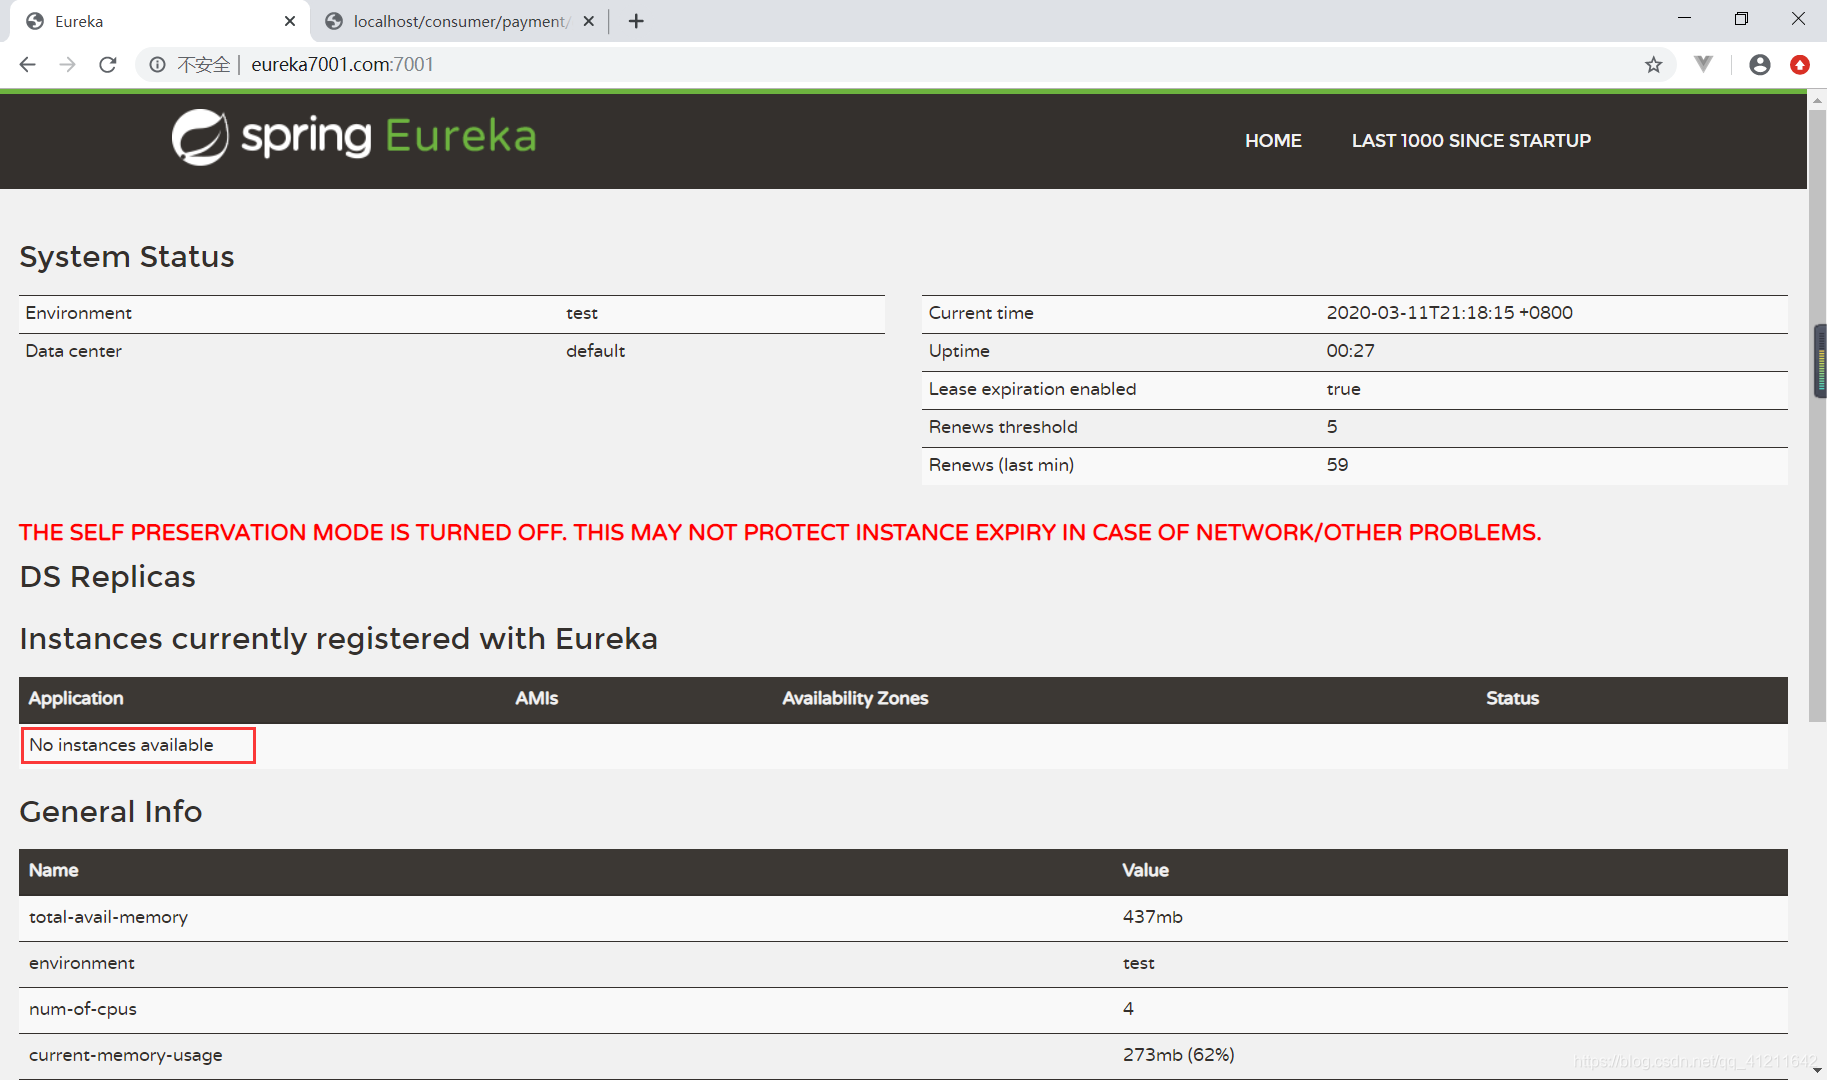The height and width of the screenshot is (1080, 1827).
Task: Select the Renews (last min) value 59
Action: (1337, 465)
